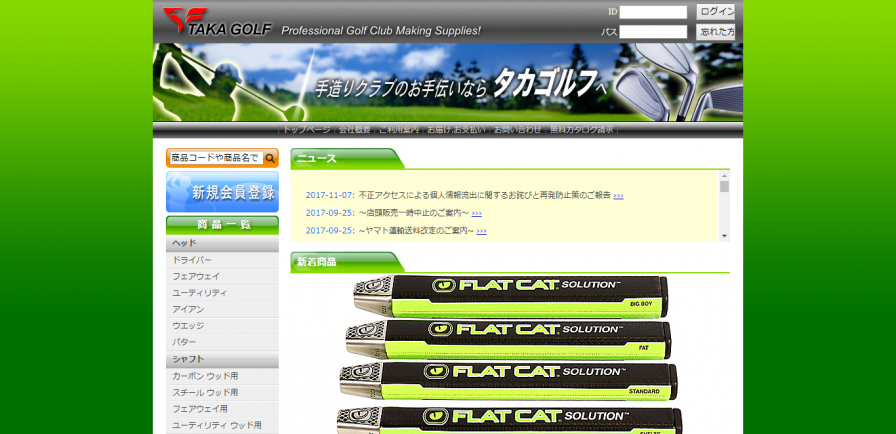Screen dimensions: 896x434
Task: Click the ヘッド section header
Action: pyautogui.click(x=222, y=244)
